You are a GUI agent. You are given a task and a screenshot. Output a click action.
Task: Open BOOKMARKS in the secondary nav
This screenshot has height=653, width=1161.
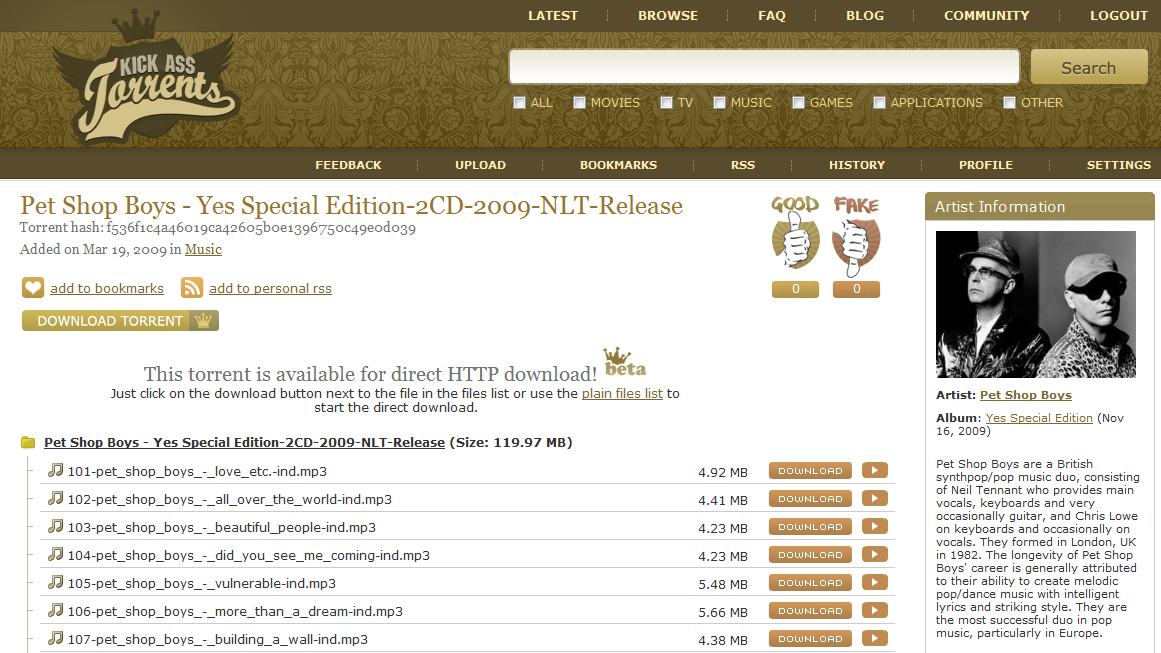[618, 165]
